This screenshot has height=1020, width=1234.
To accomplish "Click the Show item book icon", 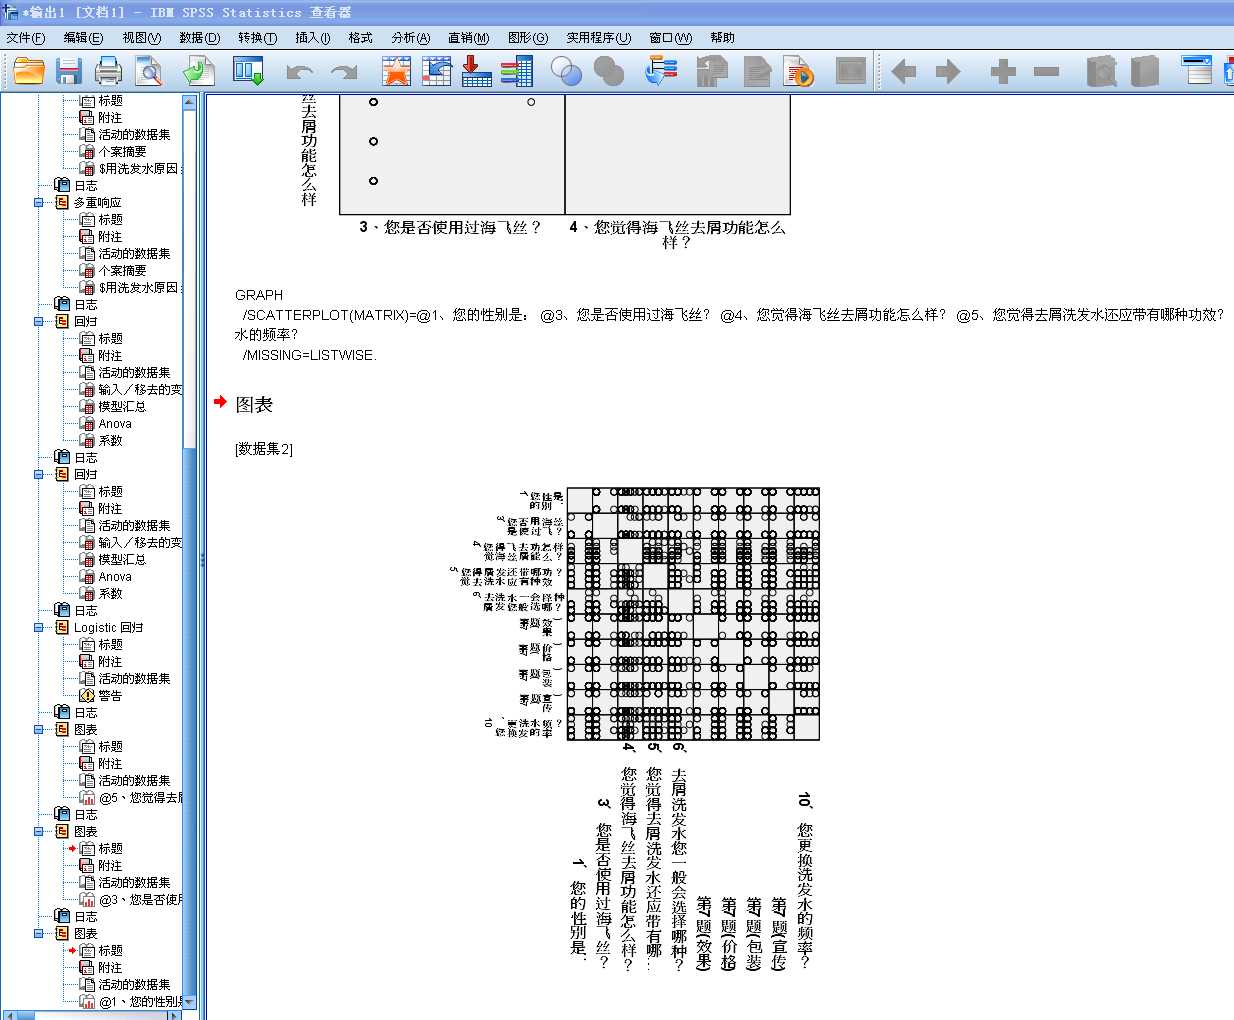I will point(1101,71).
